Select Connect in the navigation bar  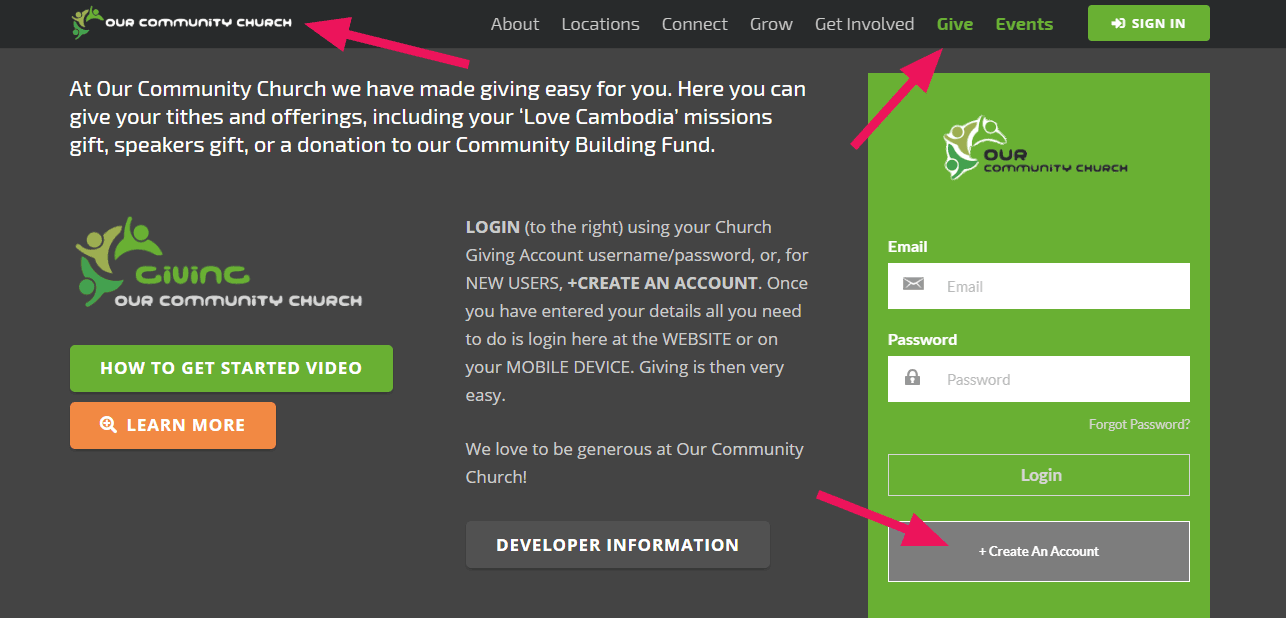695,24
